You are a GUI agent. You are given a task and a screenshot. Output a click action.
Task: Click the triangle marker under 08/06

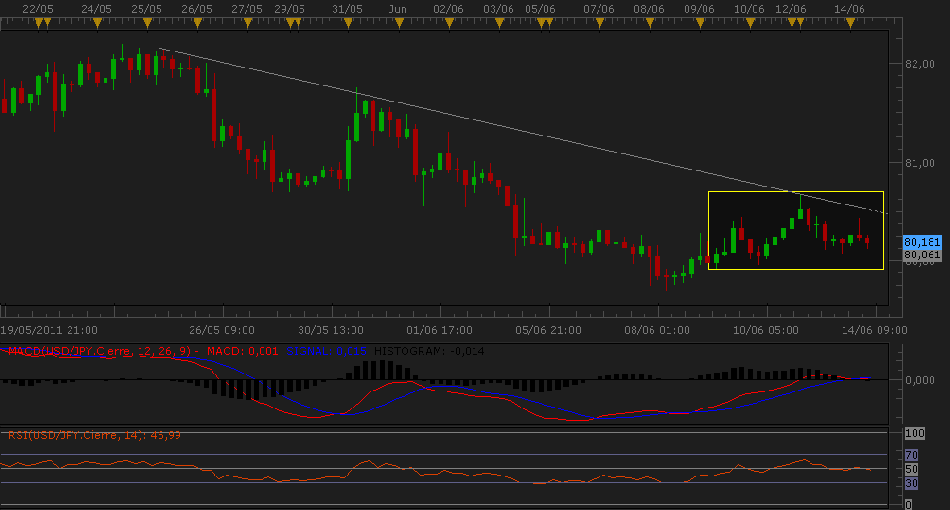pyautogui.click(x=650, y=23)
